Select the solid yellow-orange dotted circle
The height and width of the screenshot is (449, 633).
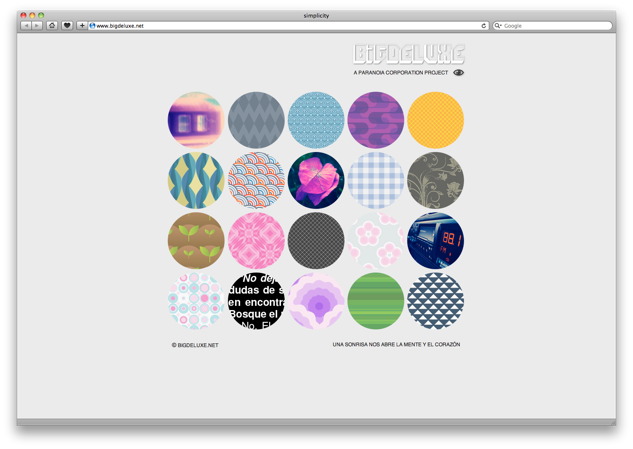pos(435,120)
